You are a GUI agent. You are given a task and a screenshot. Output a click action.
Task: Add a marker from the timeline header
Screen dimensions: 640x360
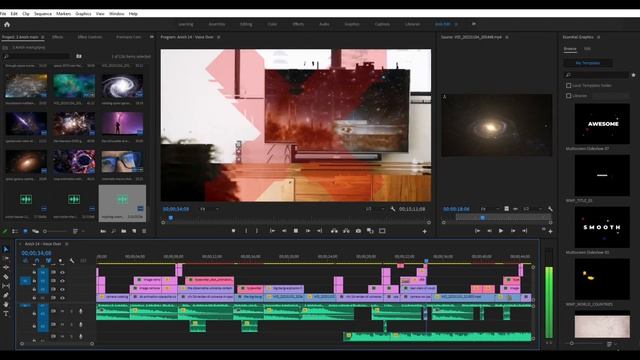tap(60, 260)
